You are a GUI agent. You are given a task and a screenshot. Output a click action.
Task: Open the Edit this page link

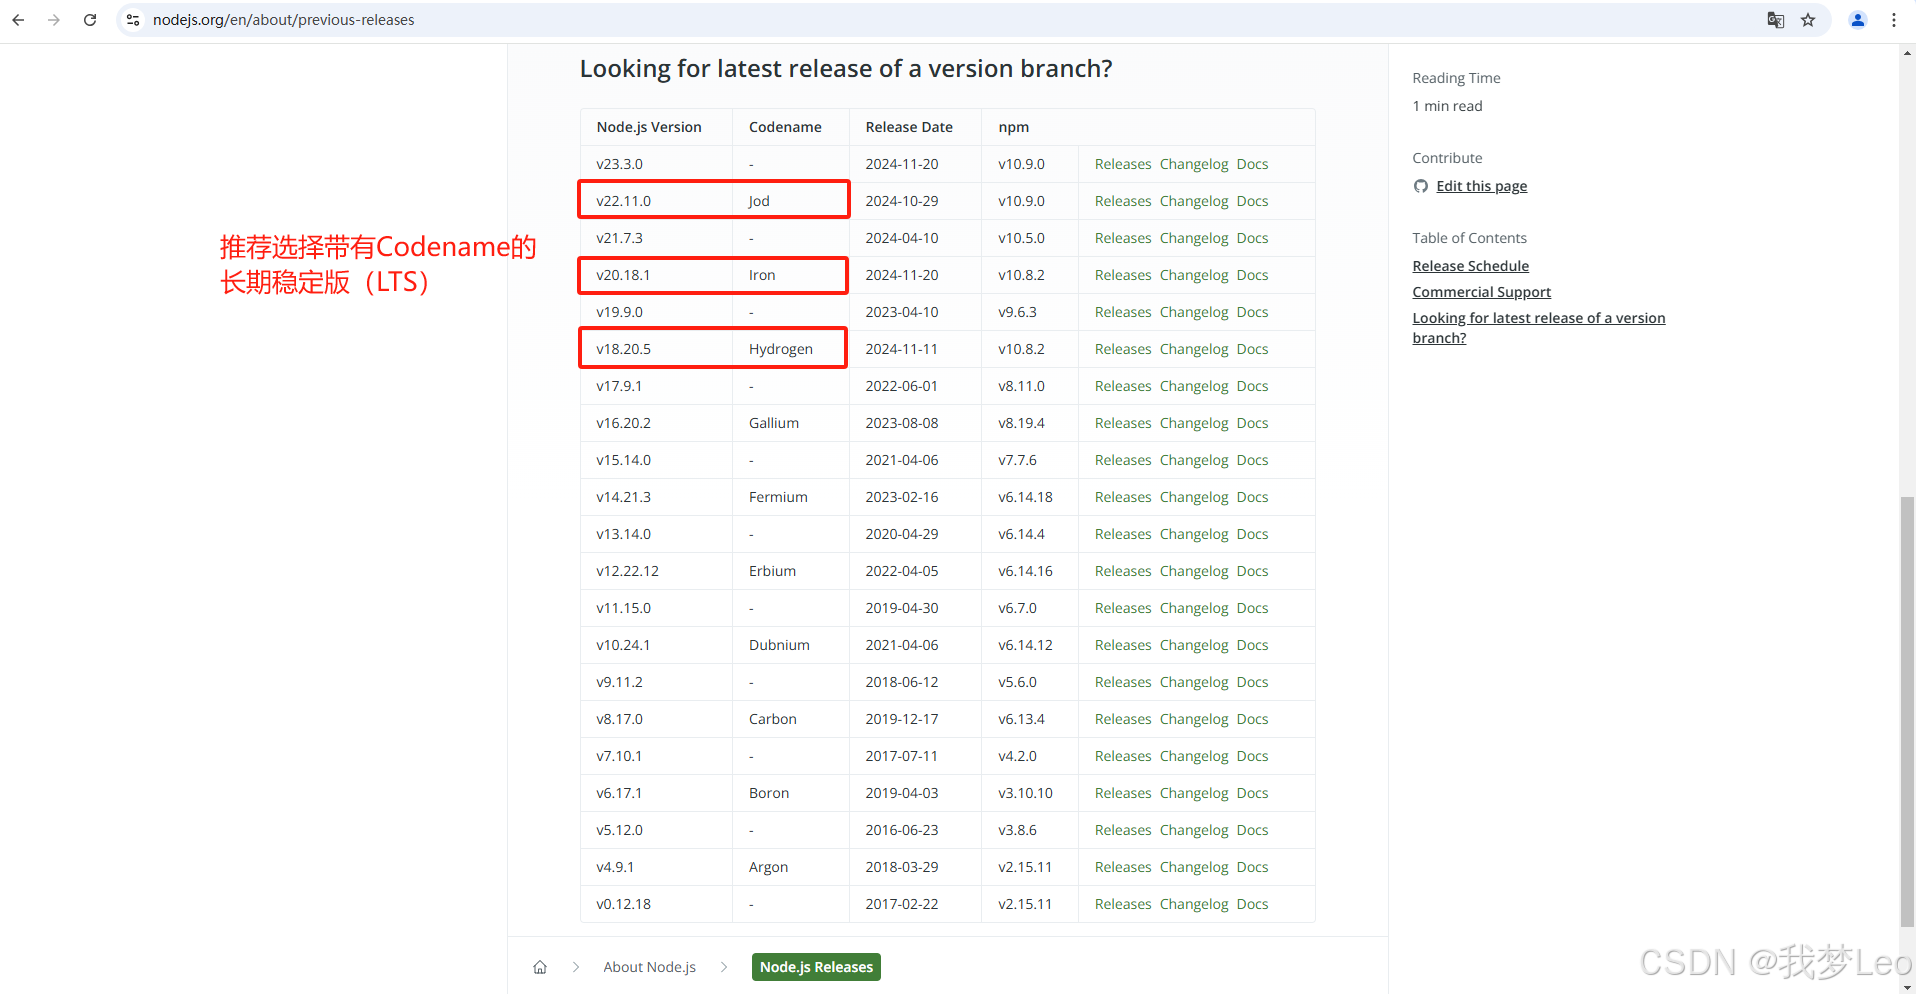pyautogui.click(x=1481, y=186)
